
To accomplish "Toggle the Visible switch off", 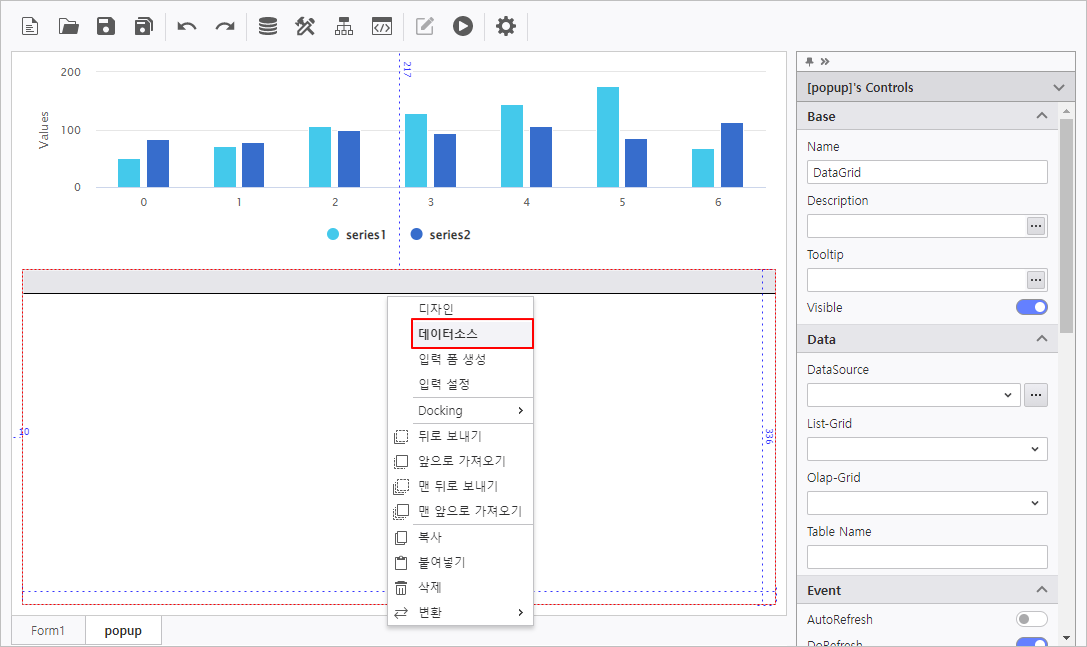I will (x=1031, y=307).
